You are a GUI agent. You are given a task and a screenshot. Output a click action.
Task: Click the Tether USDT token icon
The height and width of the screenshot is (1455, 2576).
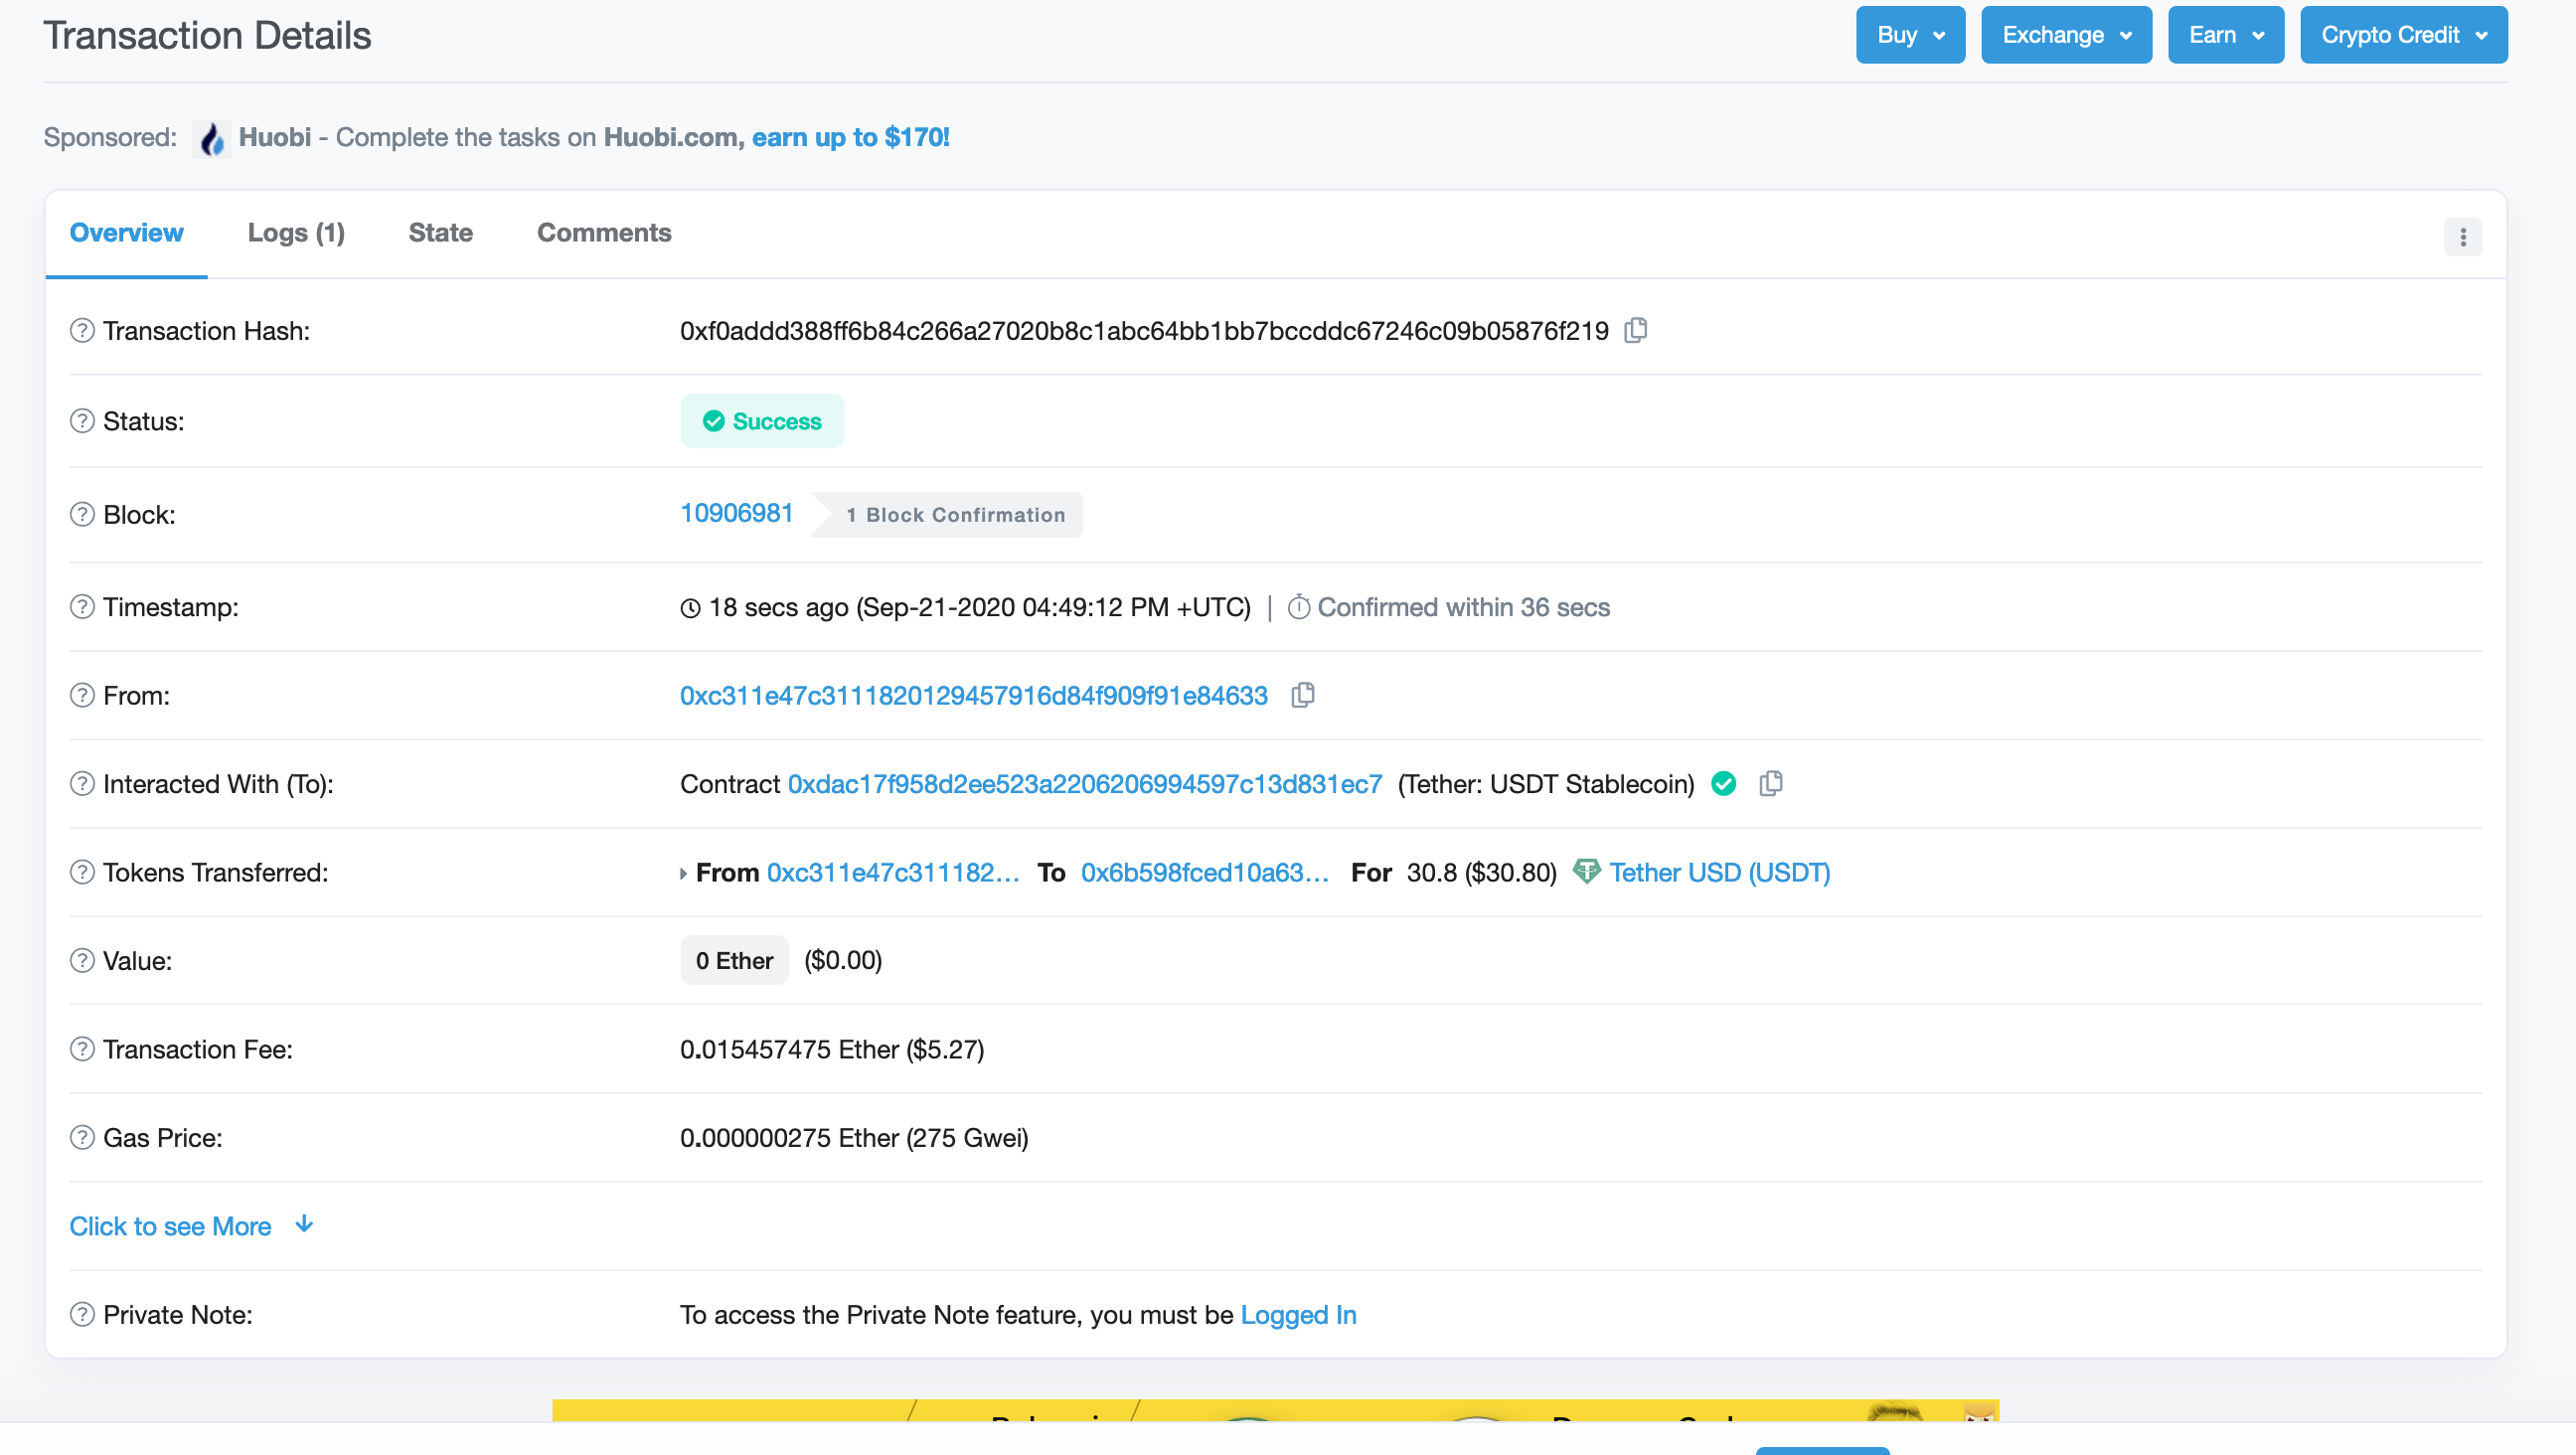click(1586, 872)
